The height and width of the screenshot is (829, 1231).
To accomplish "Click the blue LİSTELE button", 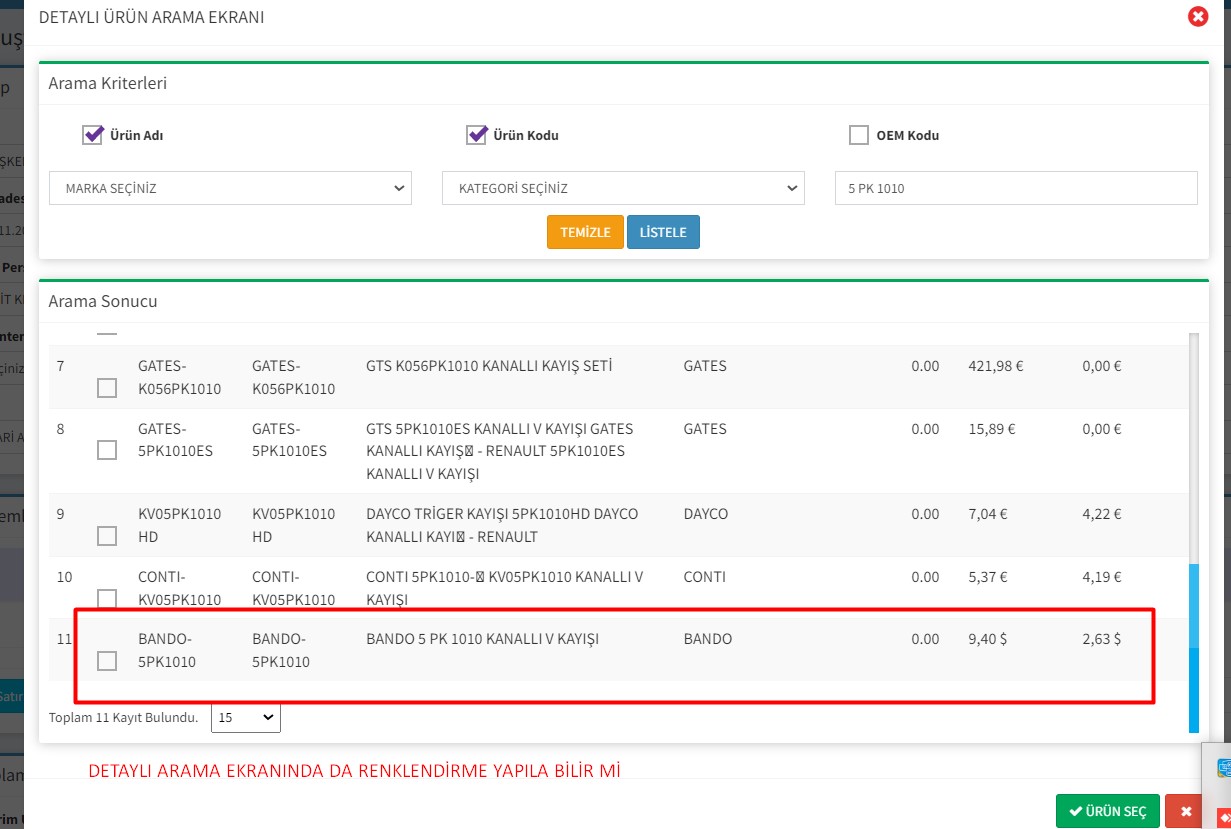I will pyautogui.click(x=663, y=232).
